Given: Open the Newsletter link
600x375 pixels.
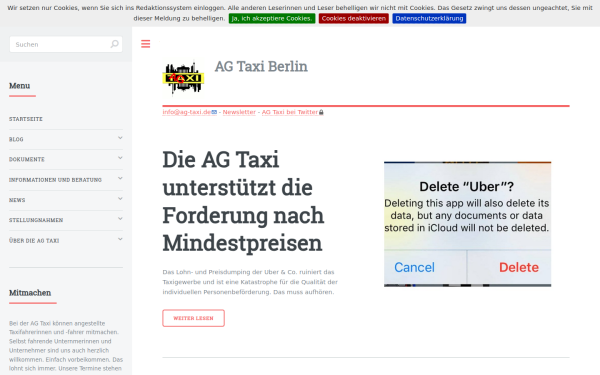Looking at the screenshot, I should pyautogui.click(x=239, y=112).
